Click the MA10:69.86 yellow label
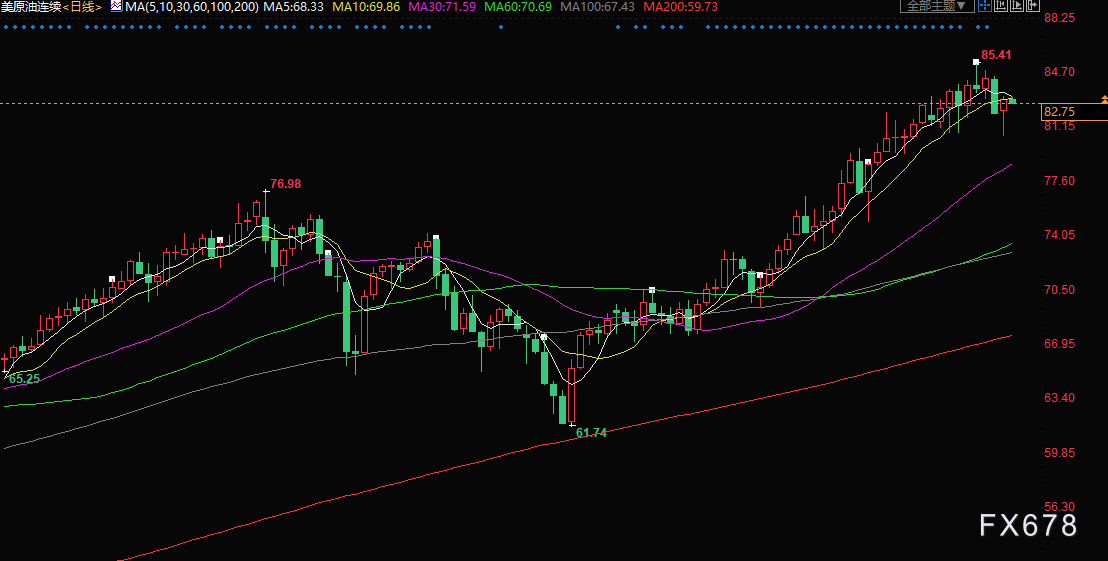The width and height of the screenshot is (1108, 561). click(366, 7)
